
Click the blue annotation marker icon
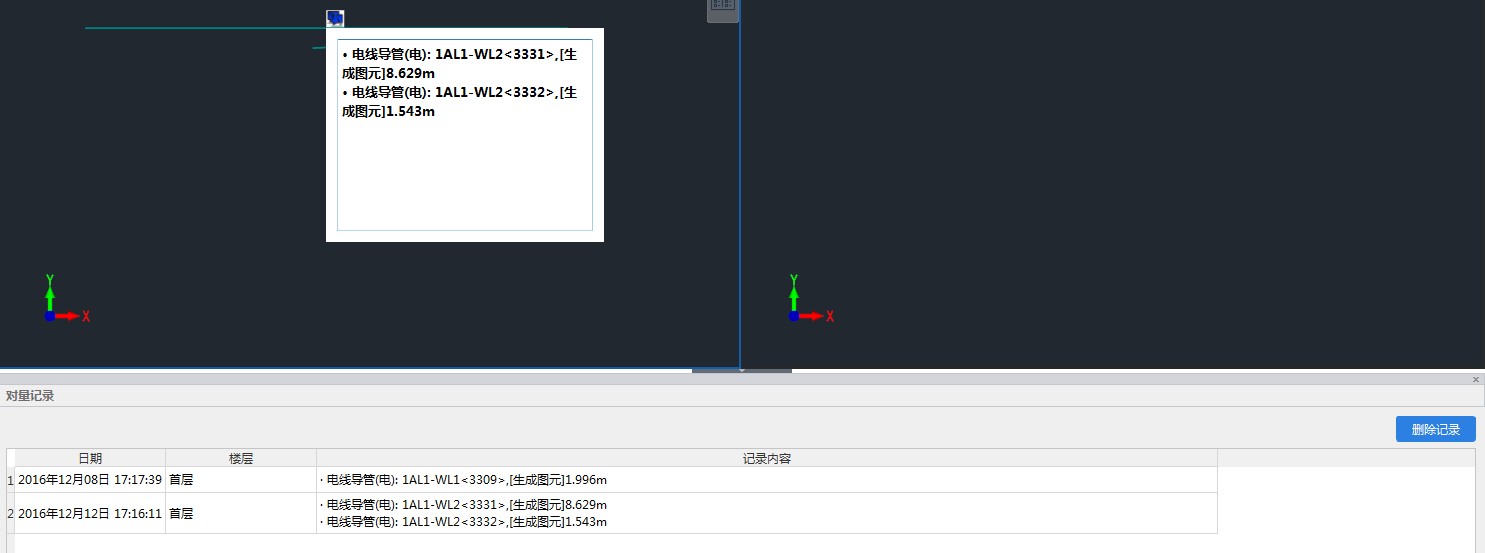(335, 18)
